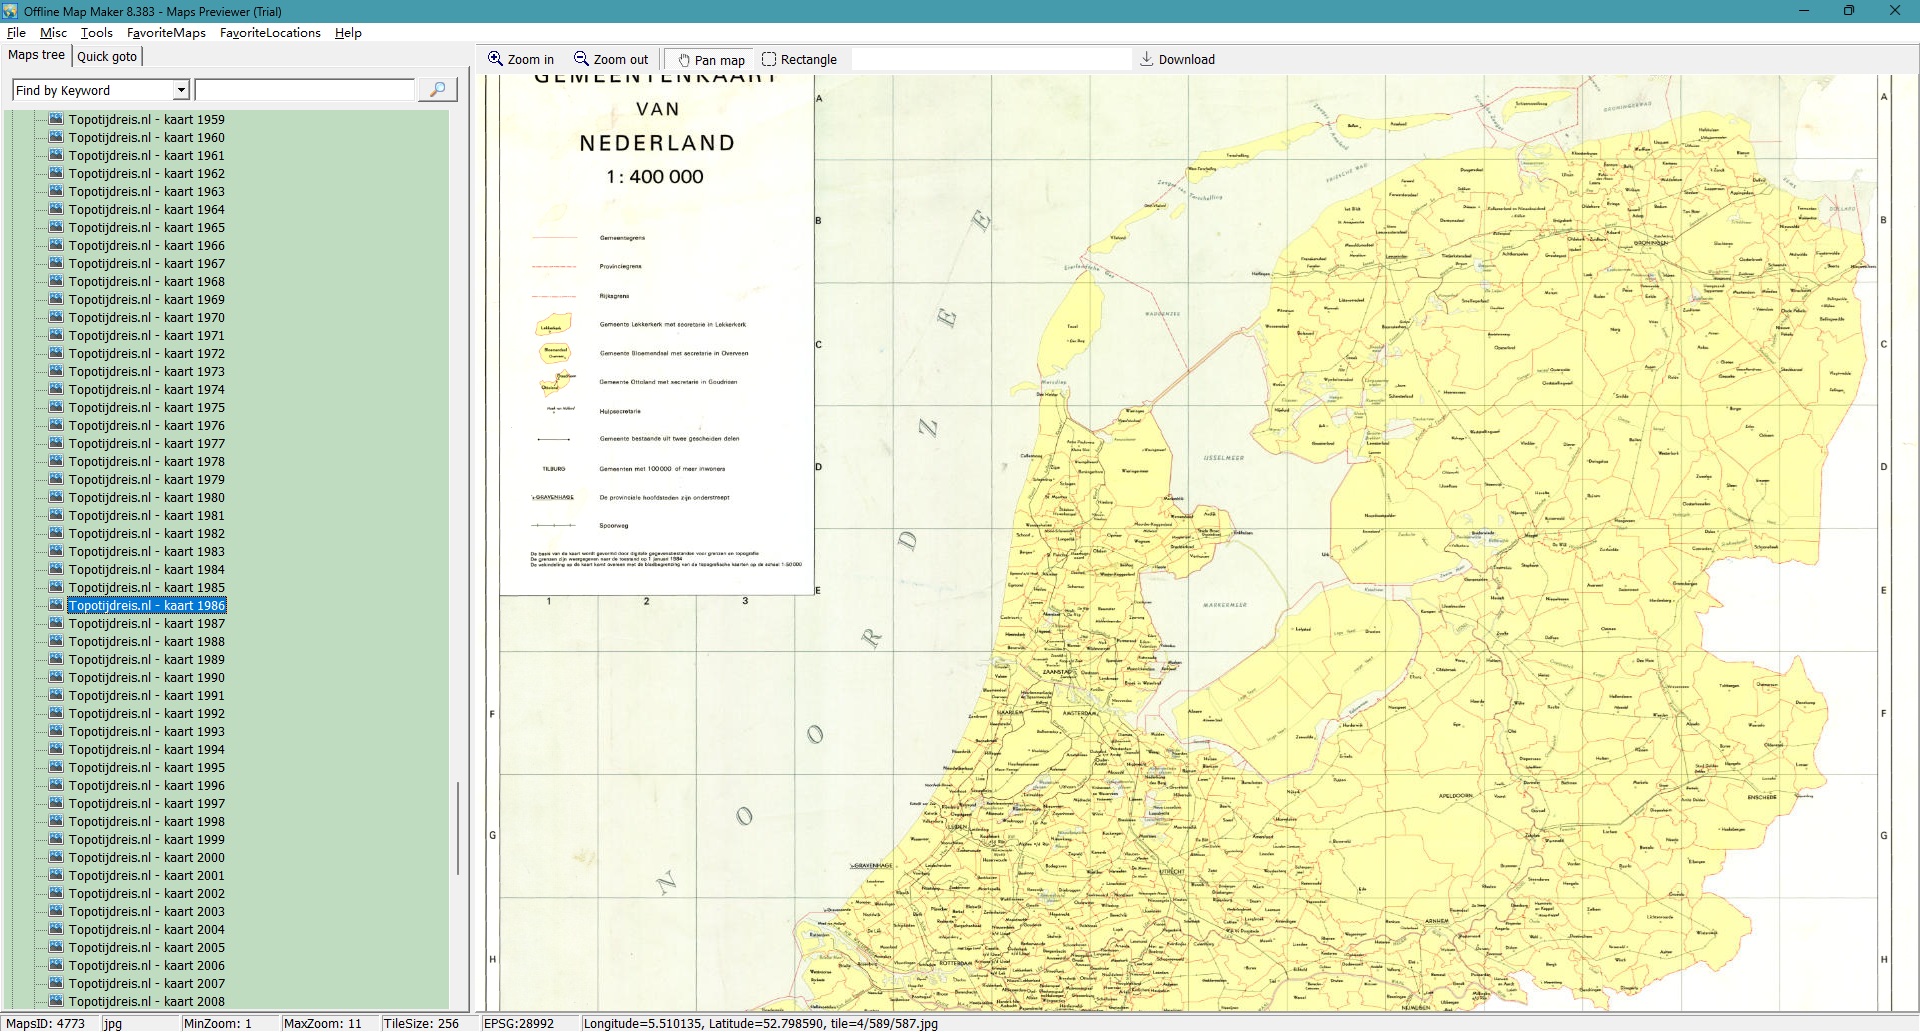Open the FavoriteLocations menu
Viewport: 1920px width, 1032px height.
pyautogui.click(x=270, y=33)
